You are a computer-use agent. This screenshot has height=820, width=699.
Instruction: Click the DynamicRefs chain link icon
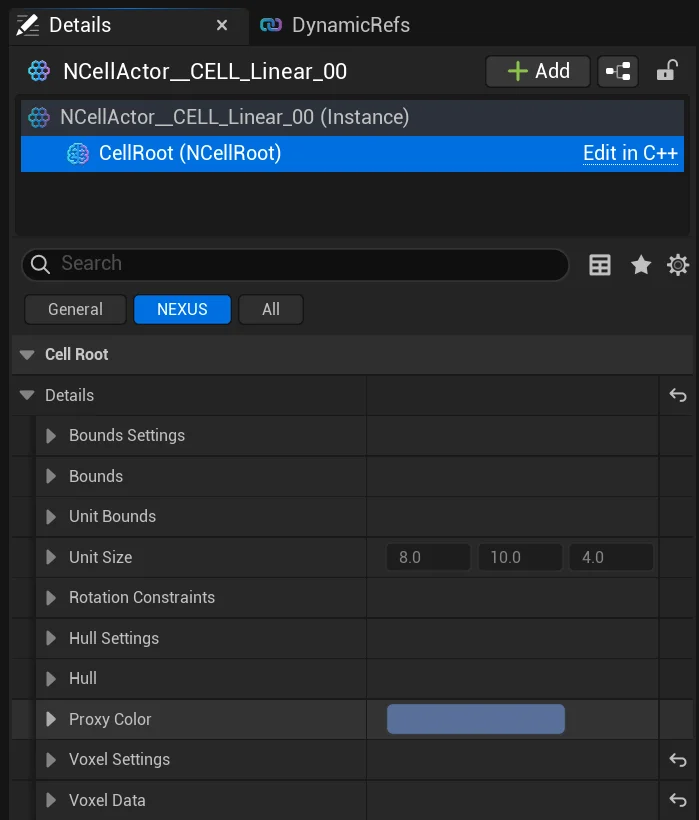tap(271, 25)
